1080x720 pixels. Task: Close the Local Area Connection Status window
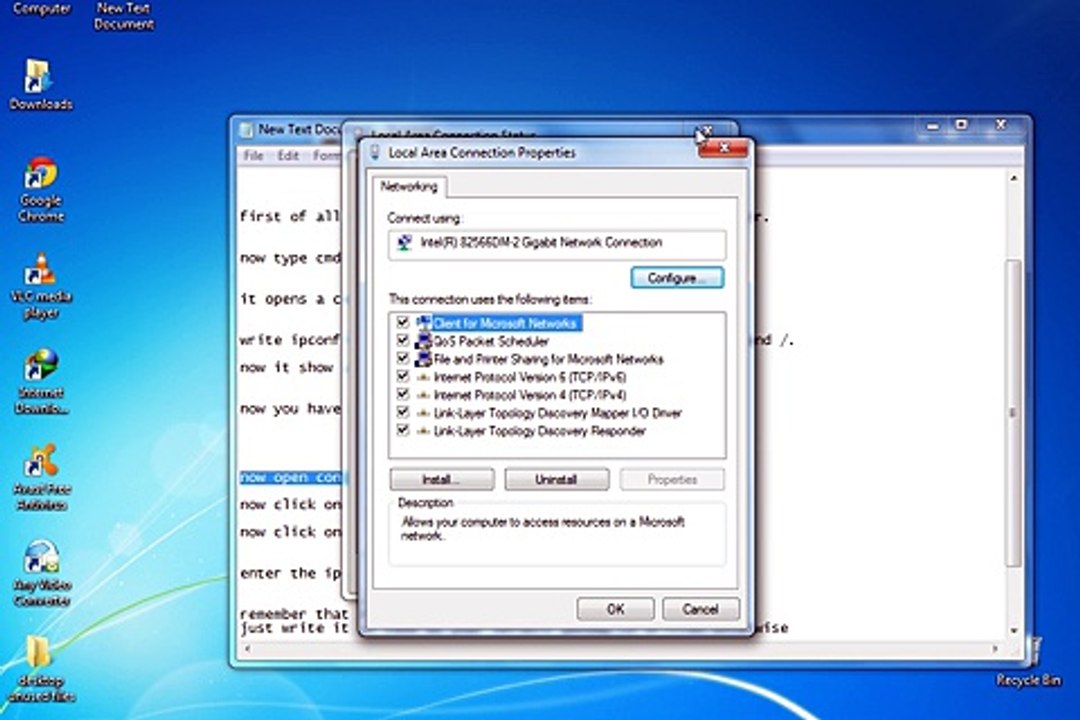click(x=707, y=129)
